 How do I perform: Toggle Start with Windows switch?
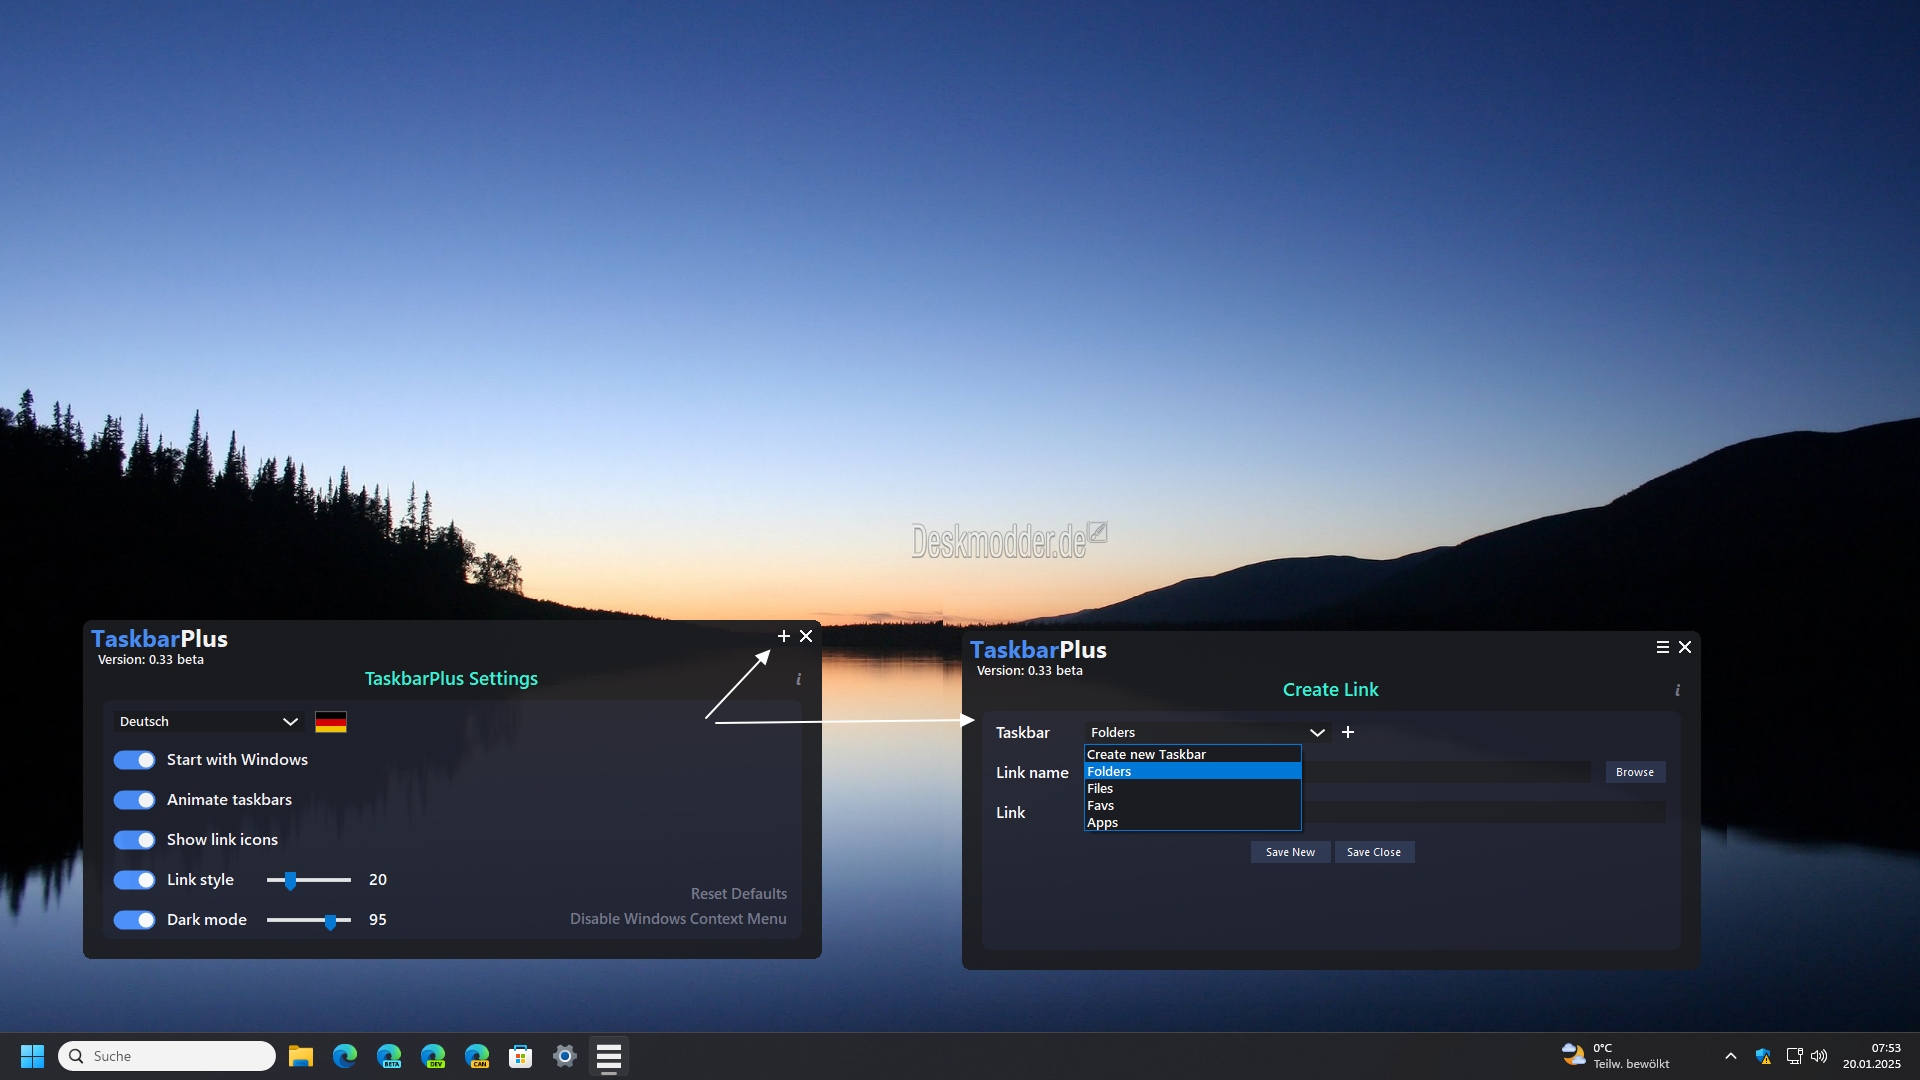point(134,760)
